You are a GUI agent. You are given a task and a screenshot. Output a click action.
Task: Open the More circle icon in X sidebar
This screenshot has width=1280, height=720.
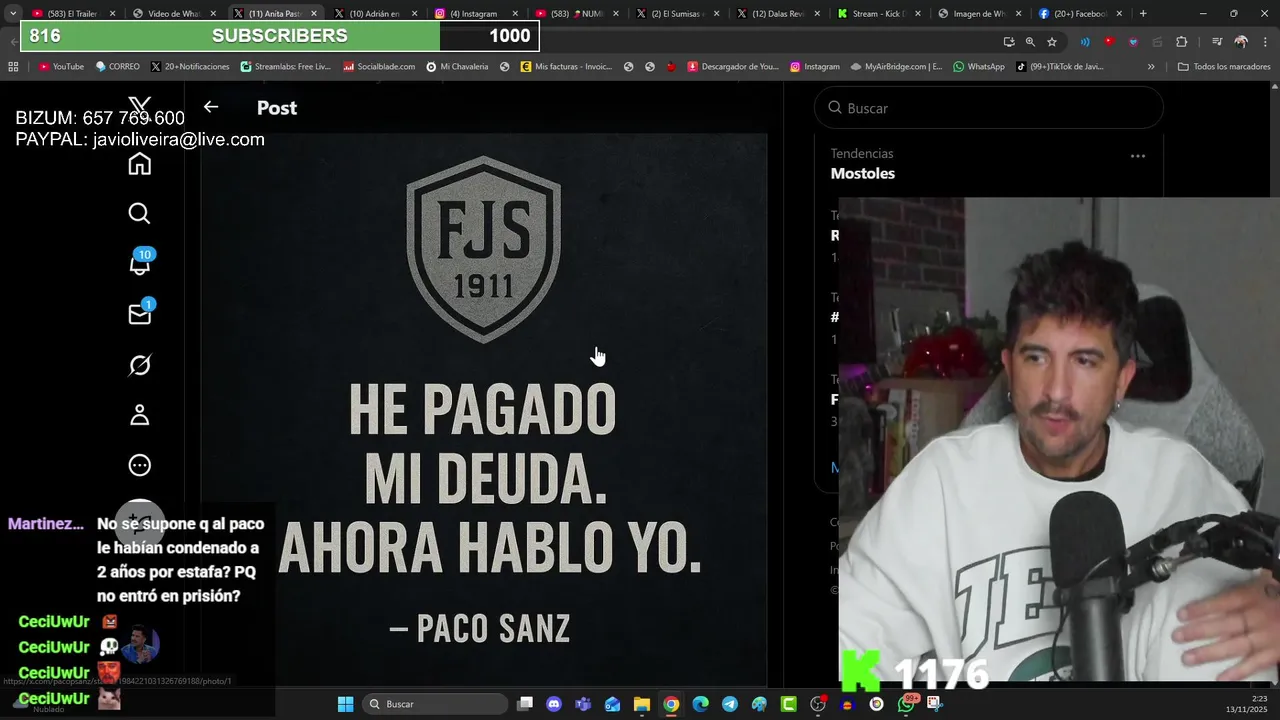[x=139, y=465]
